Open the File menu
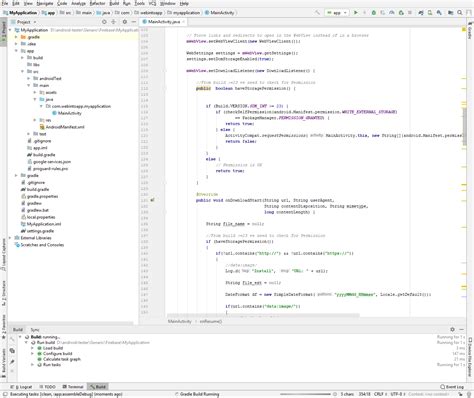 pos(5,3)
